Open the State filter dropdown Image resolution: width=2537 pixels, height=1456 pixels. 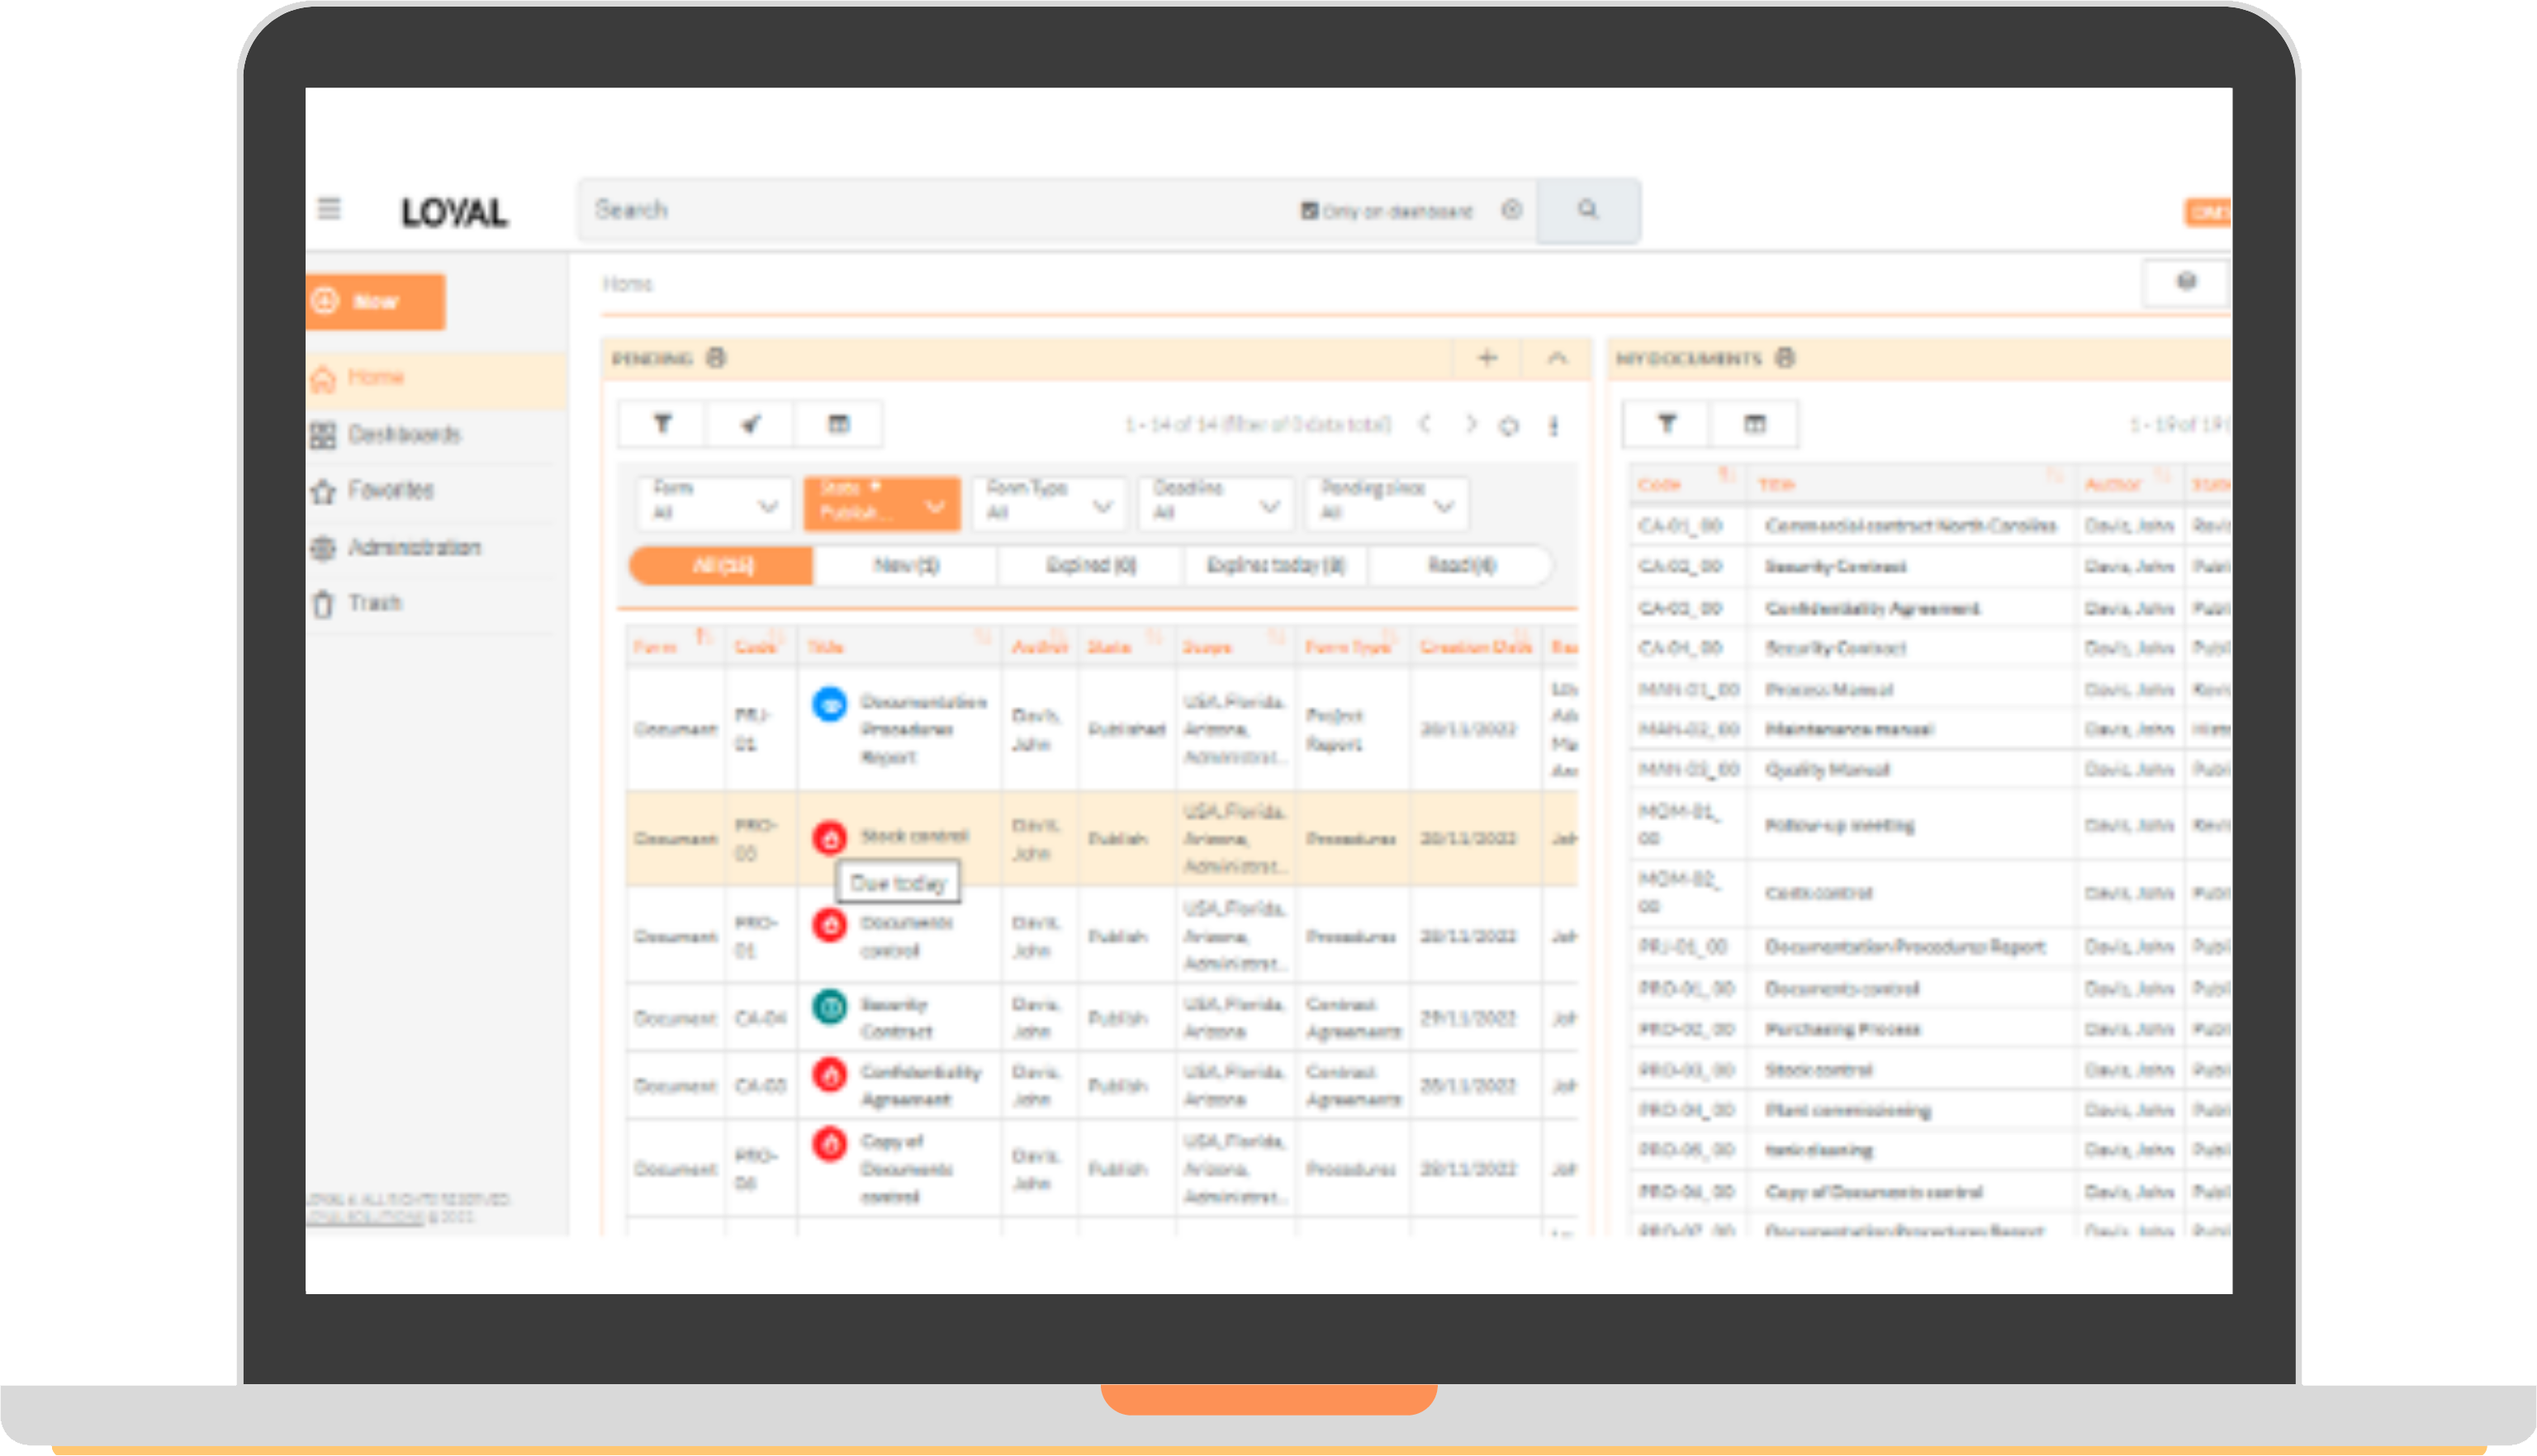pos(881,501)
